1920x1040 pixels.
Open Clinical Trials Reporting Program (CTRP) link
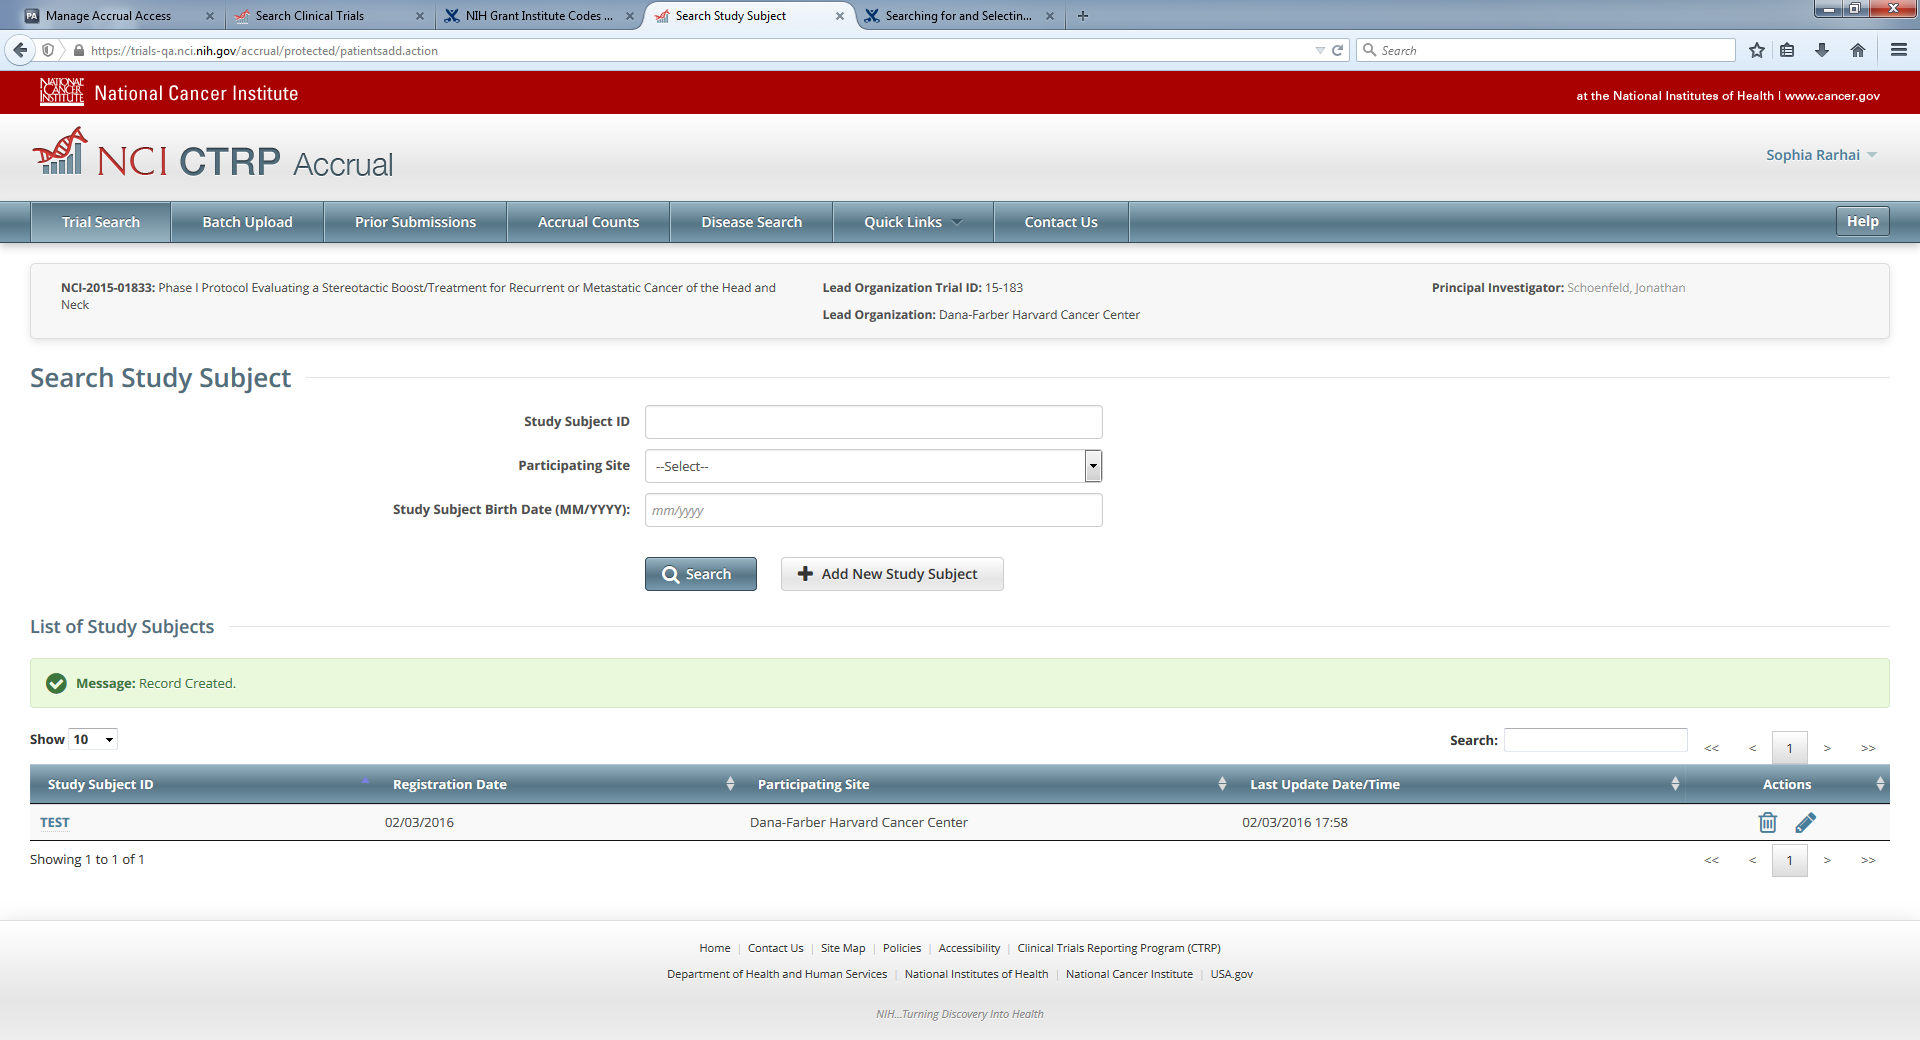1119,948
